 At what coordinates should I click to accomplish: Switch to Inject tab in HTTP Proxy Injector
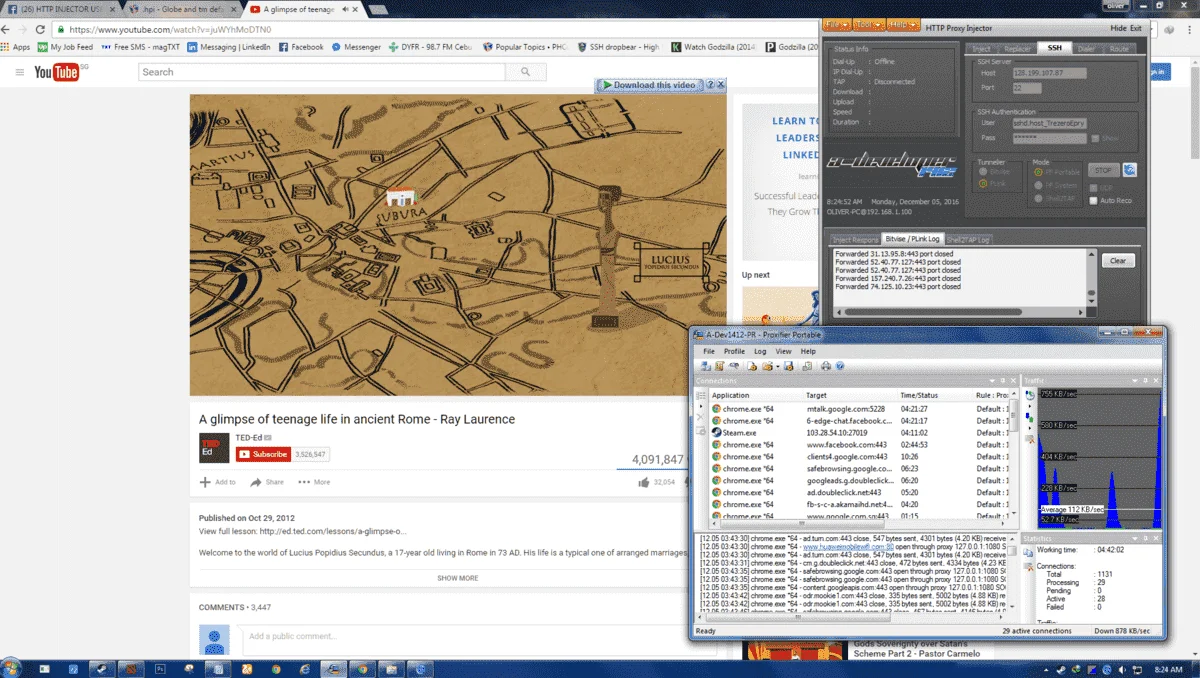pos(982,48)
